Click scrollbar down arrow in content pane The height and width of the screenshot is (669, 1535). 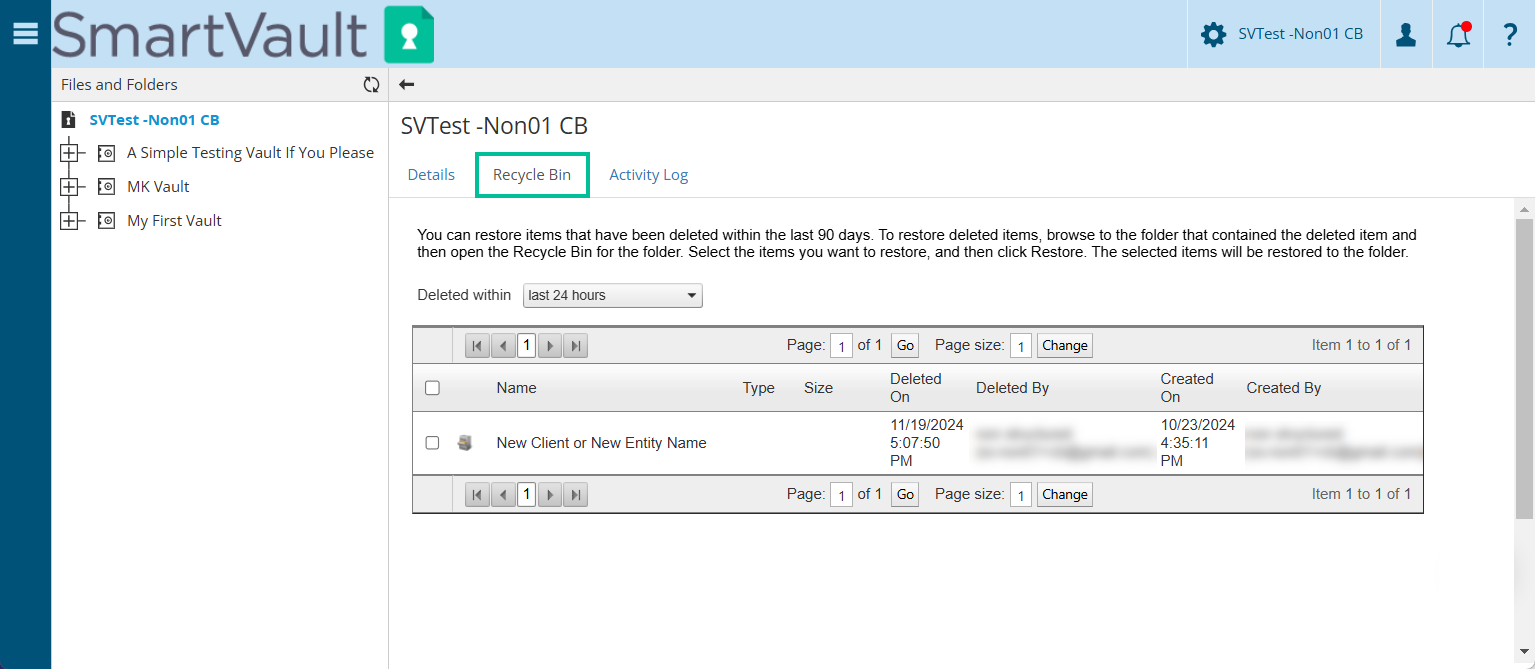(1525, 652)
